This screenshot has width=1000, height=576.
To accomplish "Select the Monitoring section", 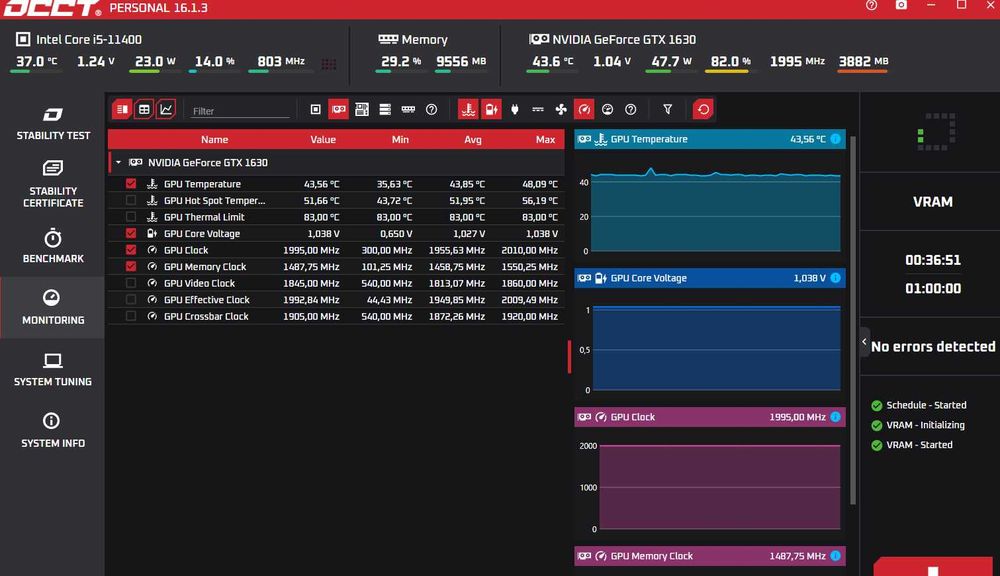I will click(x=53, y=307).
